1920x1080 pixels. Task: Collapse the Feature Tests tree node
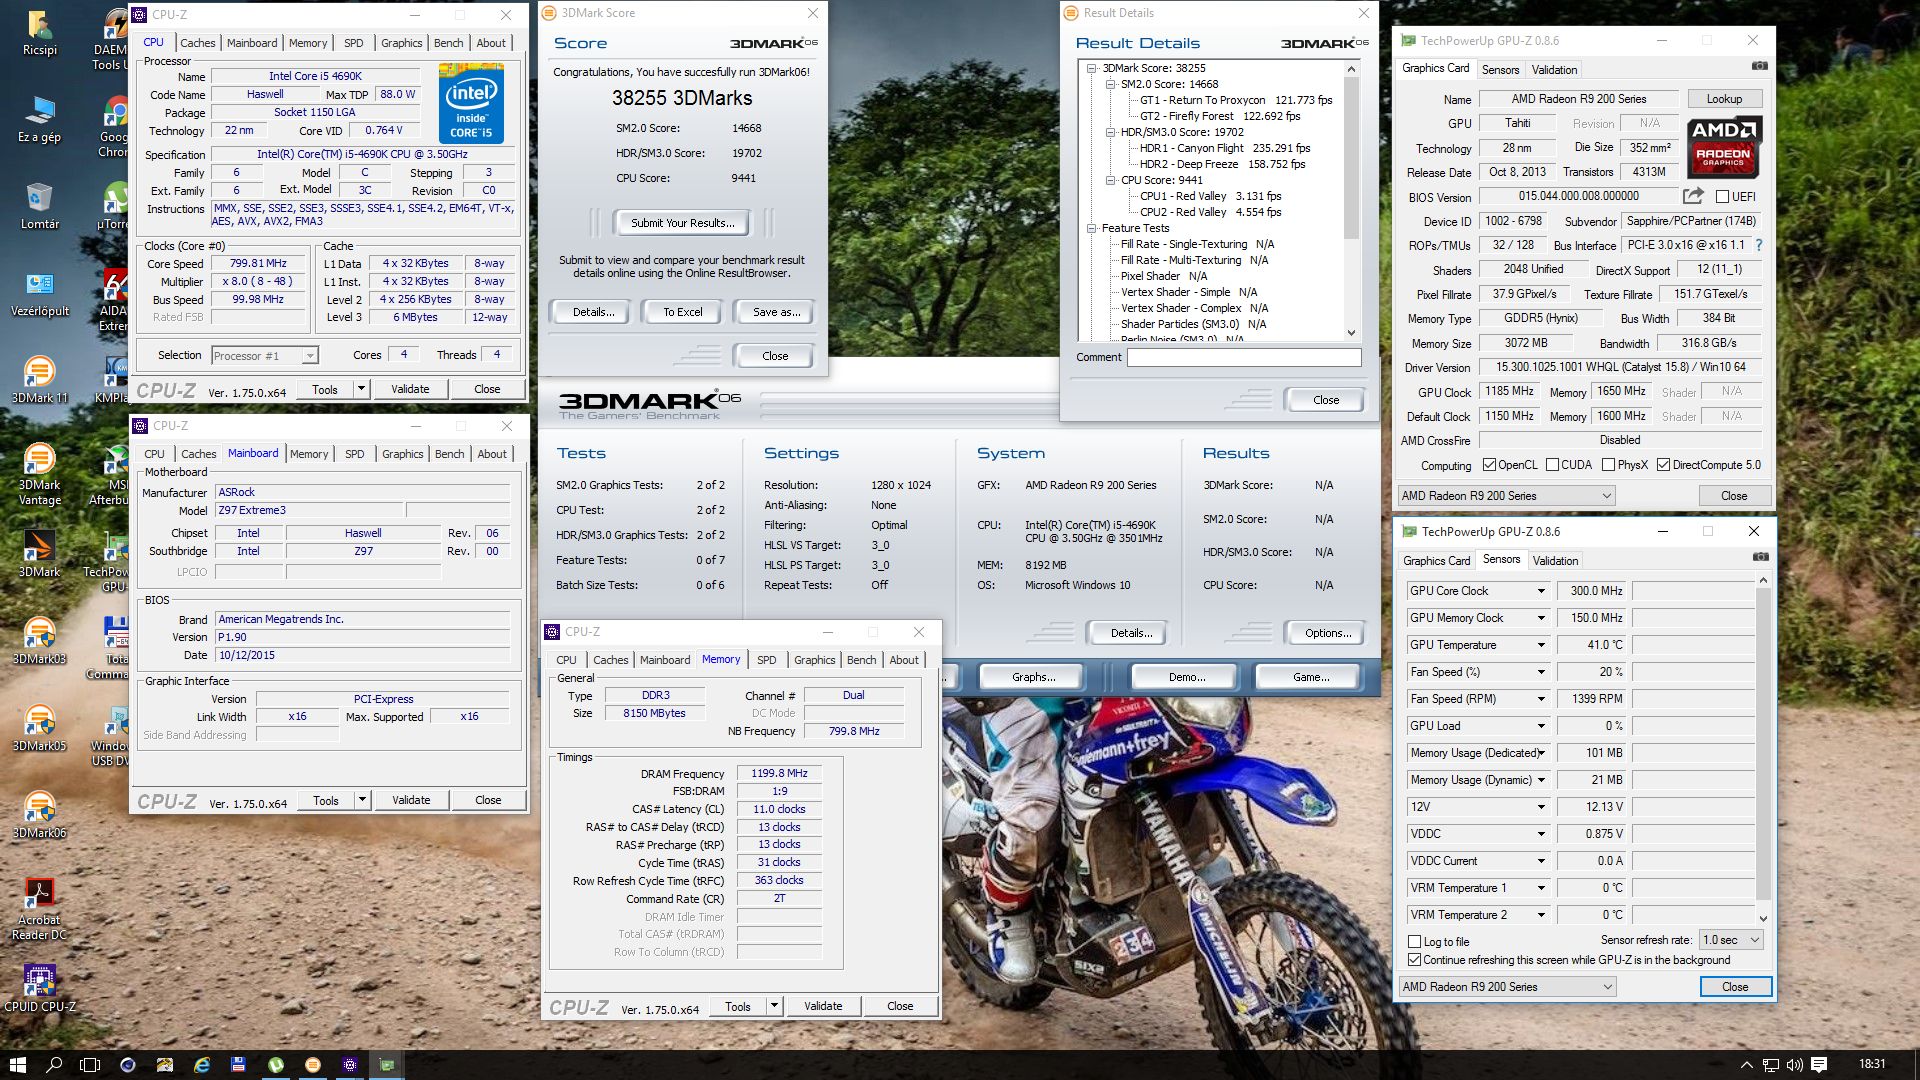(1092, 228)
